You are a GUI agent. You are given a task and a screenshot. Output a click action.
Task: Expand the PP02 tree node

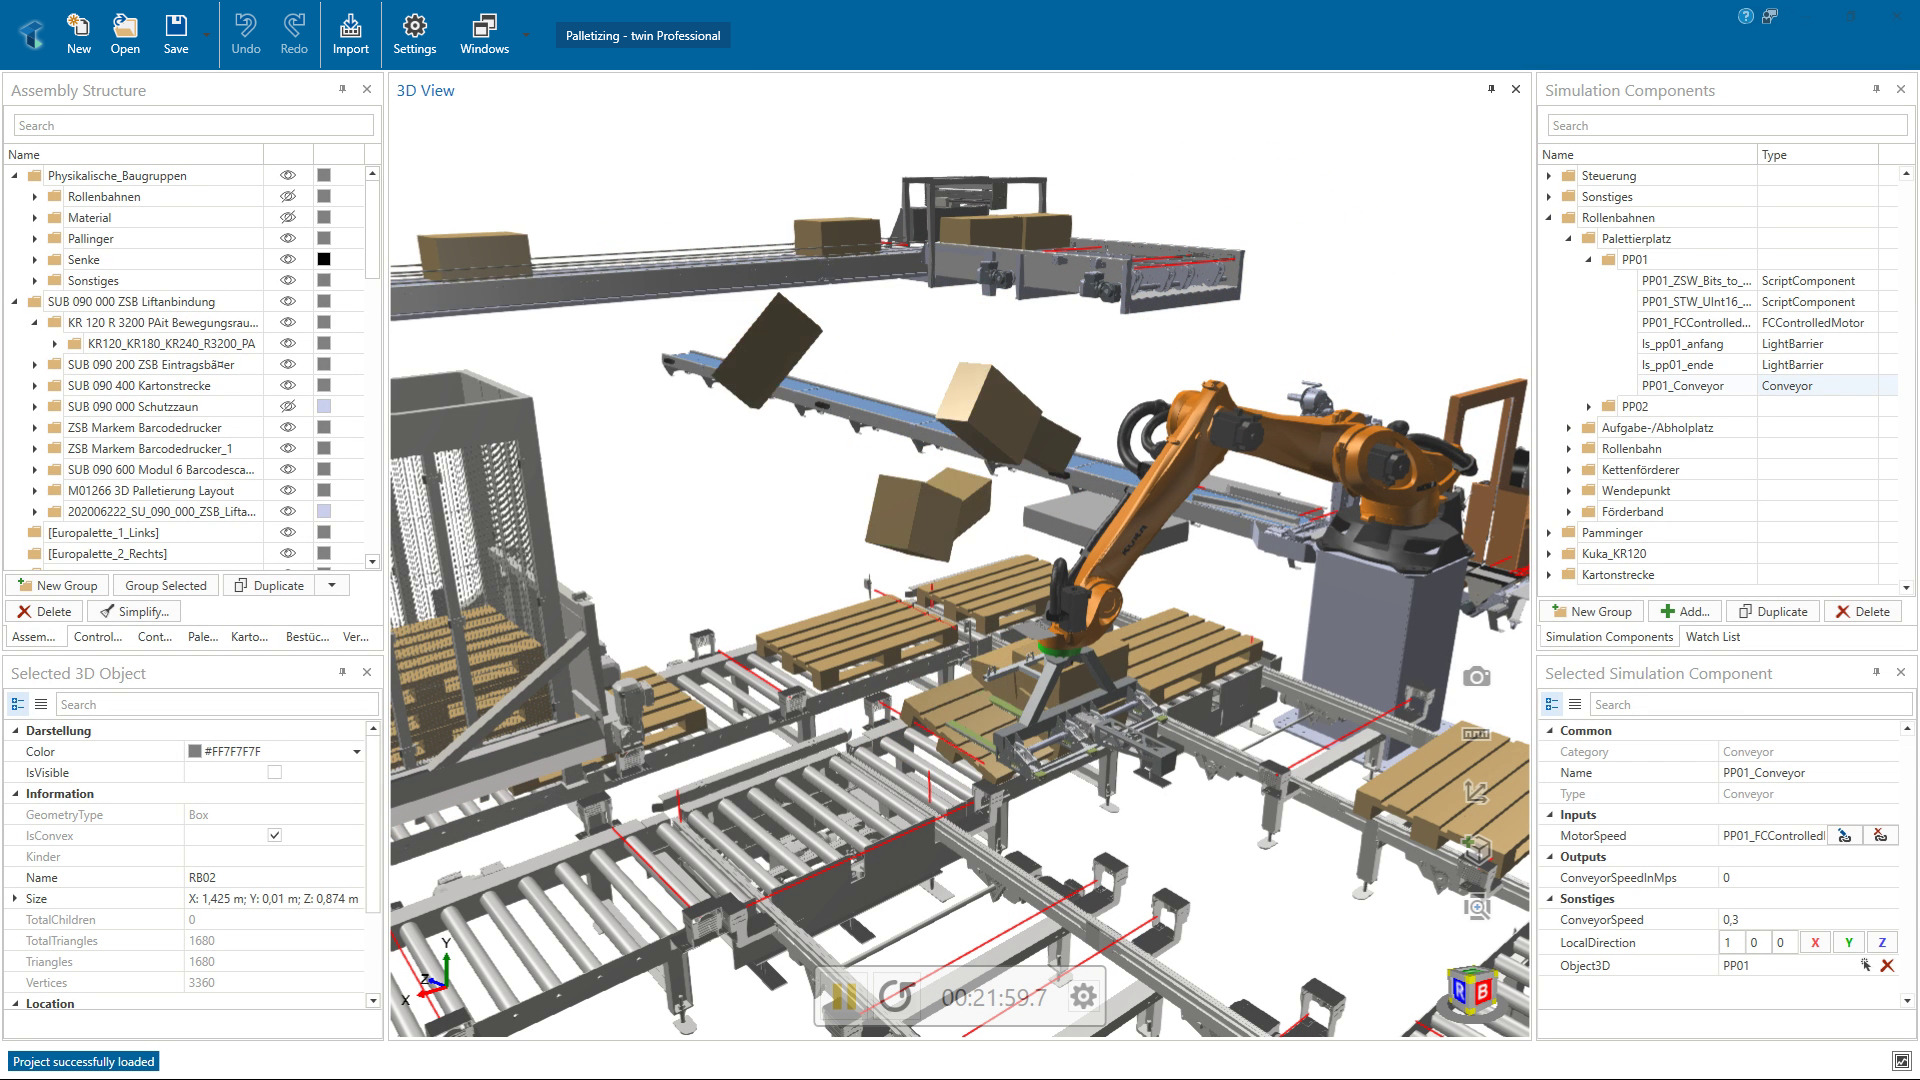1589,407
